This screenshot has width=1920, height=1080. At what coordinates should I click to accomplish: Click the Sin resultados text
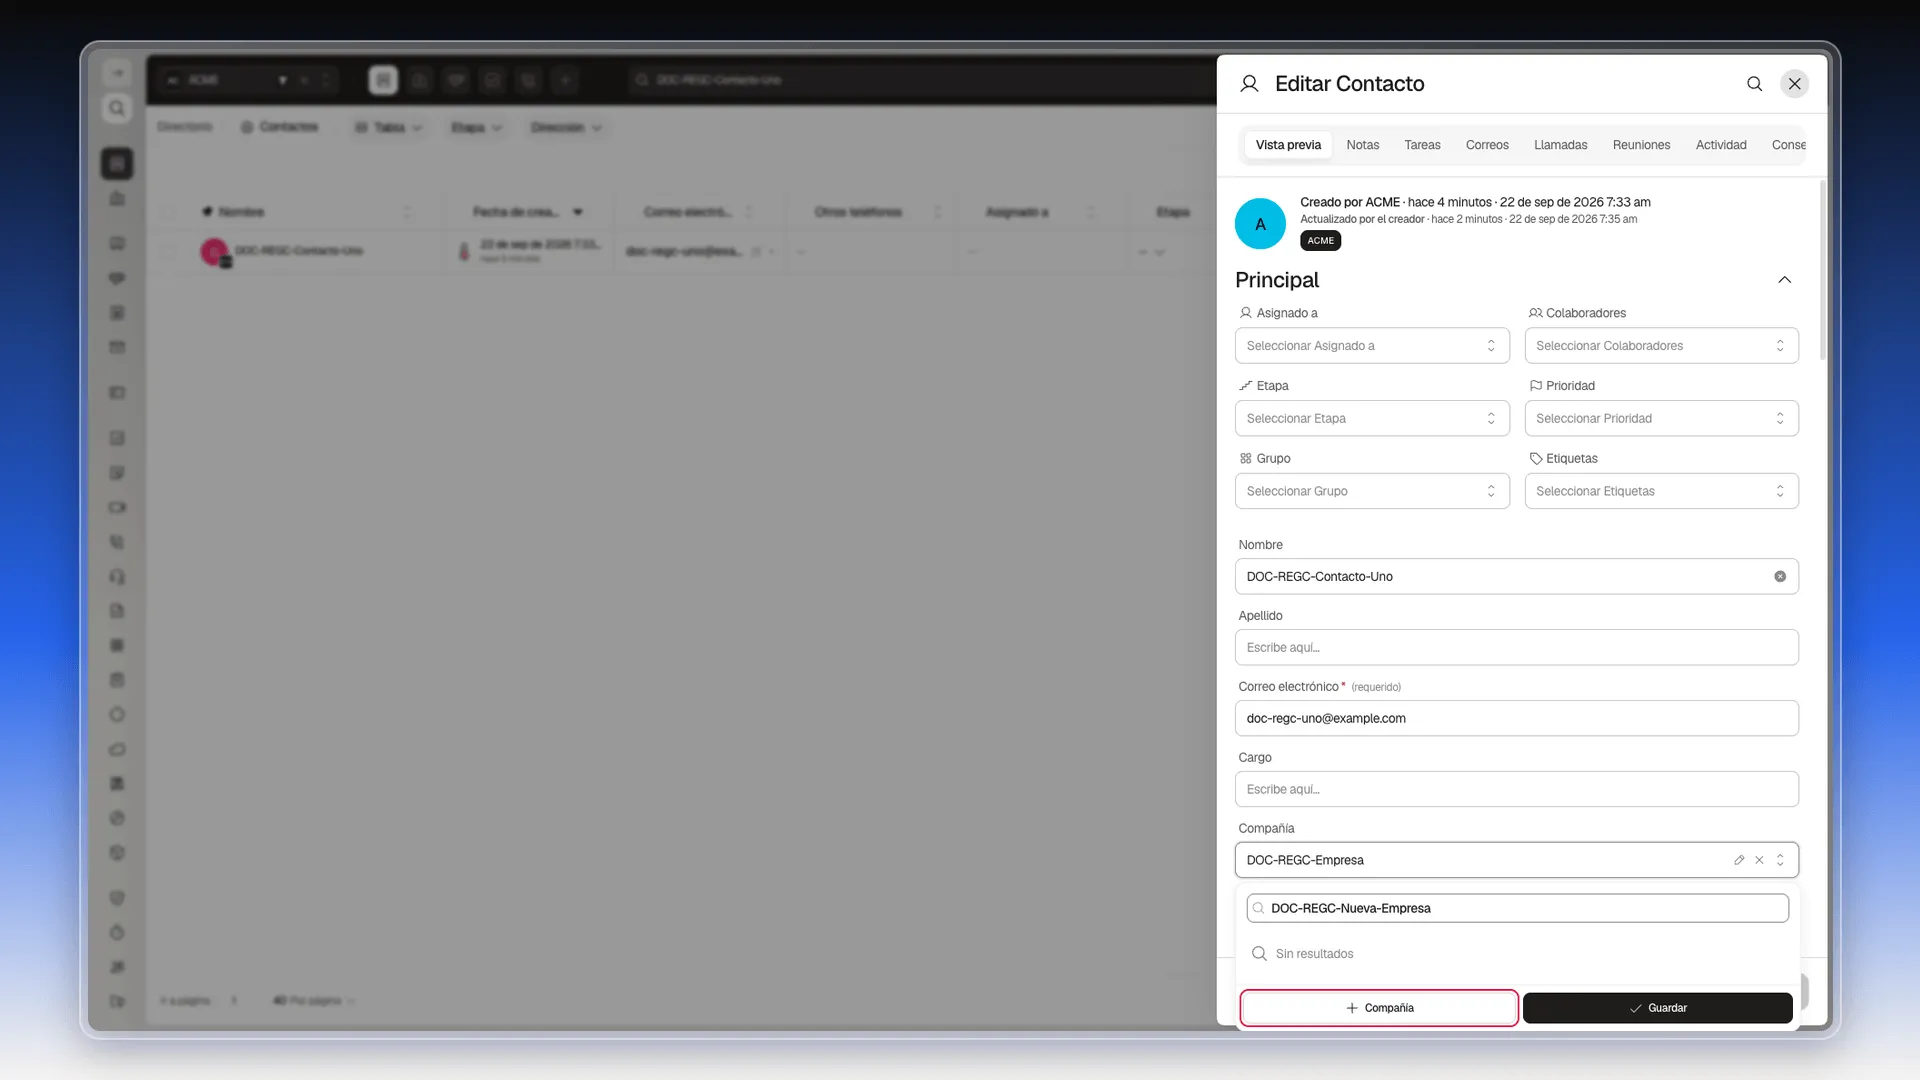point(1314,954)
